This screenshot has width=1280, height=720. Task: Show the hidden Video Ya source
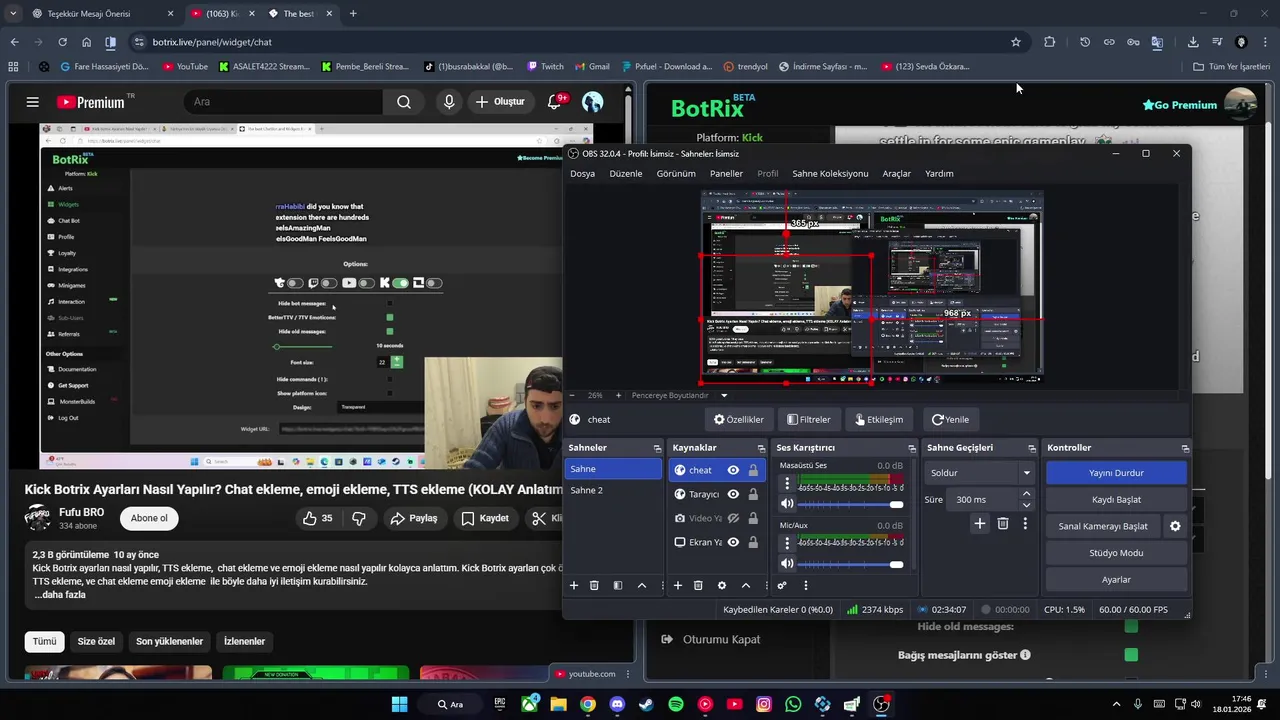[x=733, y=518]
